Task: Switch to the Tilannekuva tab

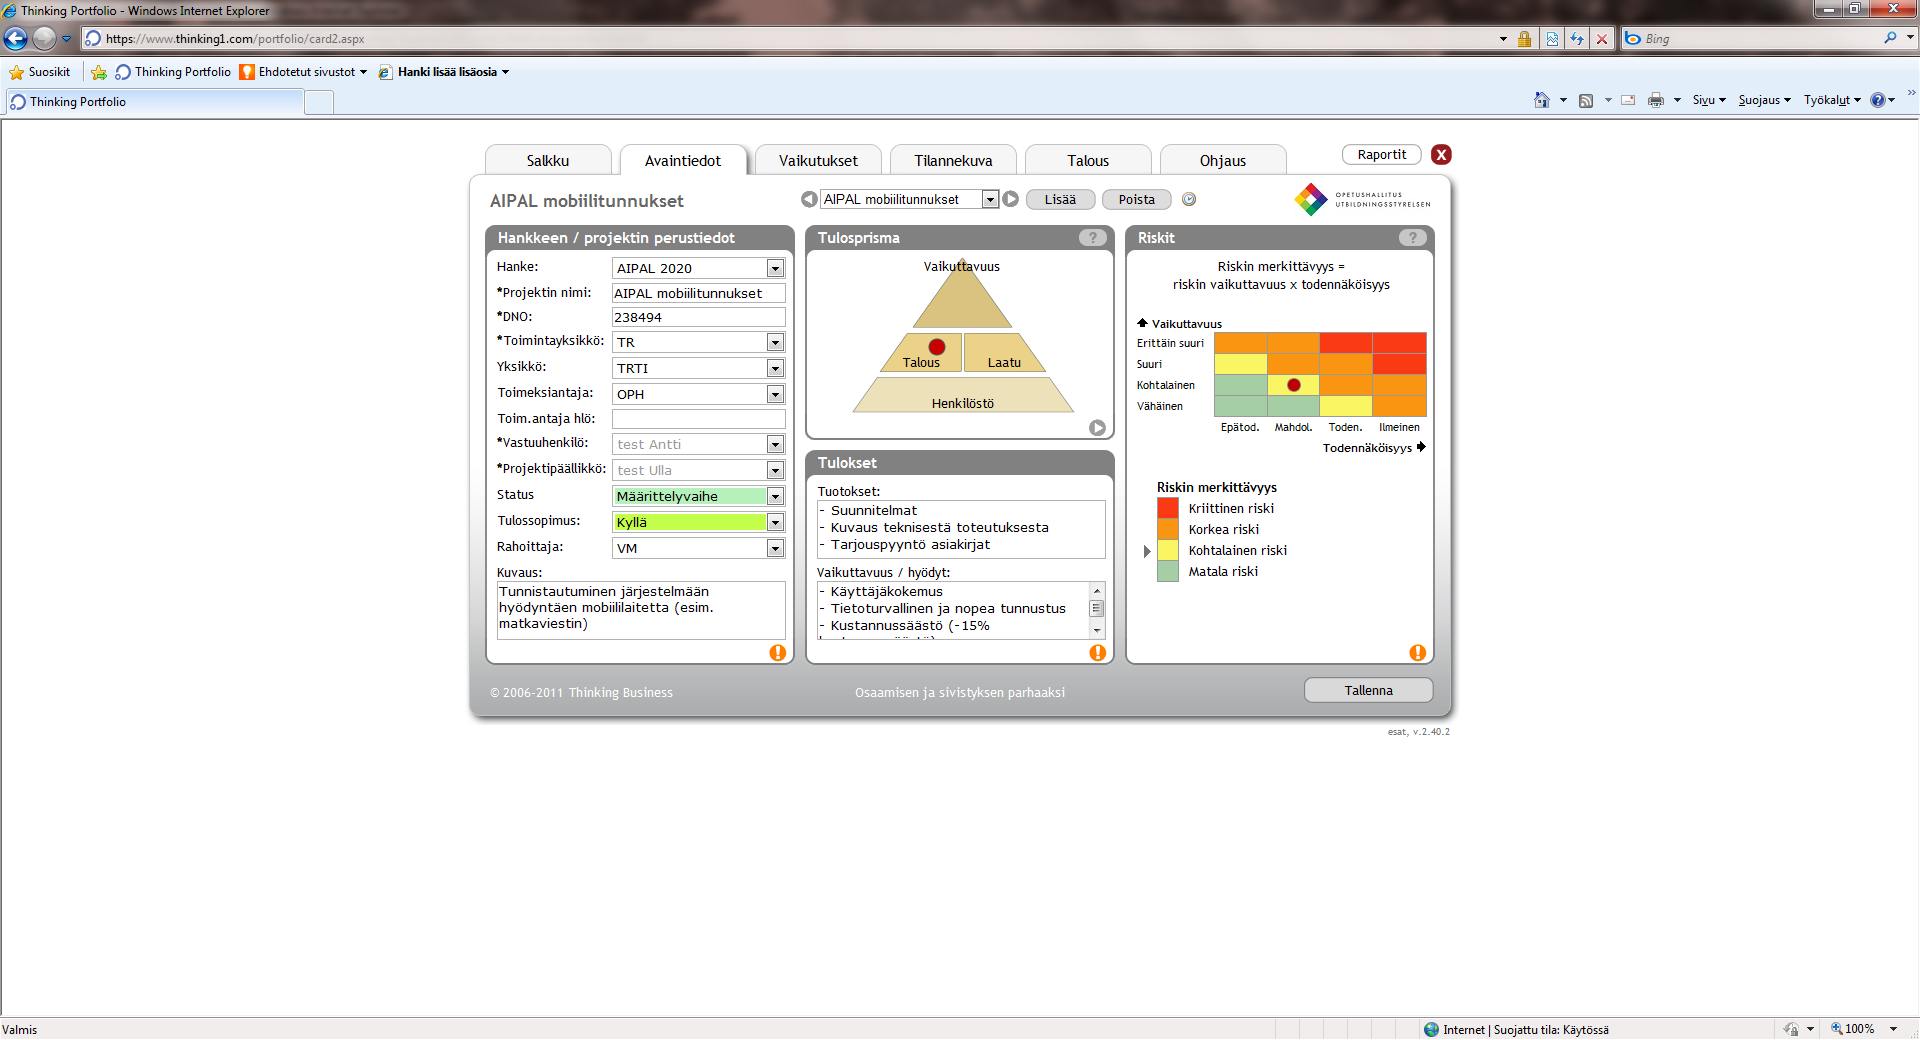Action: [953, 160]
